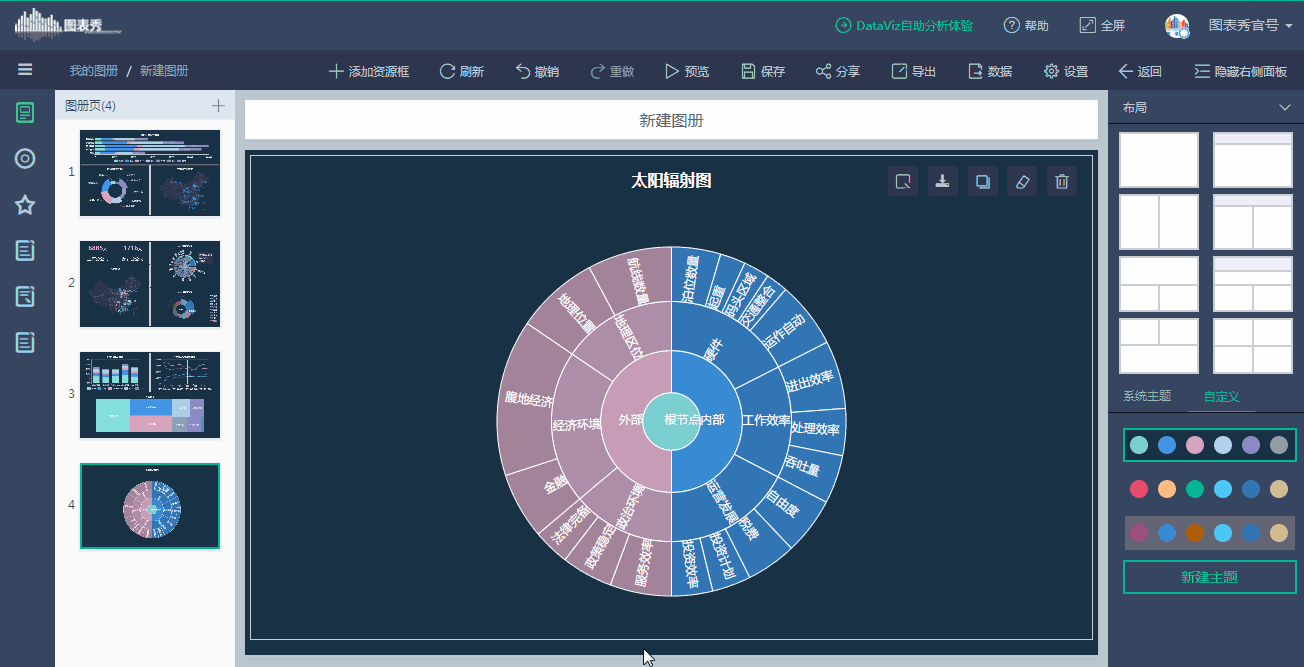Add a new album page with plus icon

(218, 105)
